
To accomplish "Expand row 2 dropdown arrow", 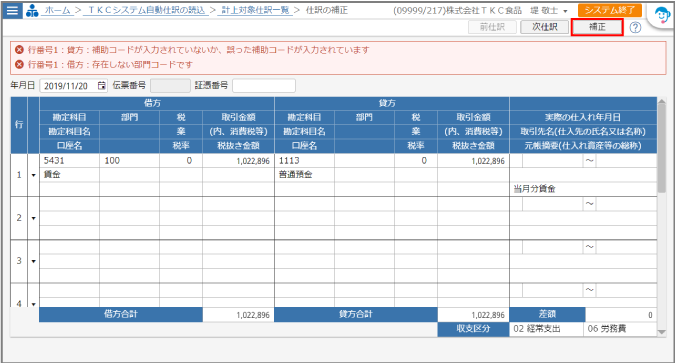I will point(34,218).
